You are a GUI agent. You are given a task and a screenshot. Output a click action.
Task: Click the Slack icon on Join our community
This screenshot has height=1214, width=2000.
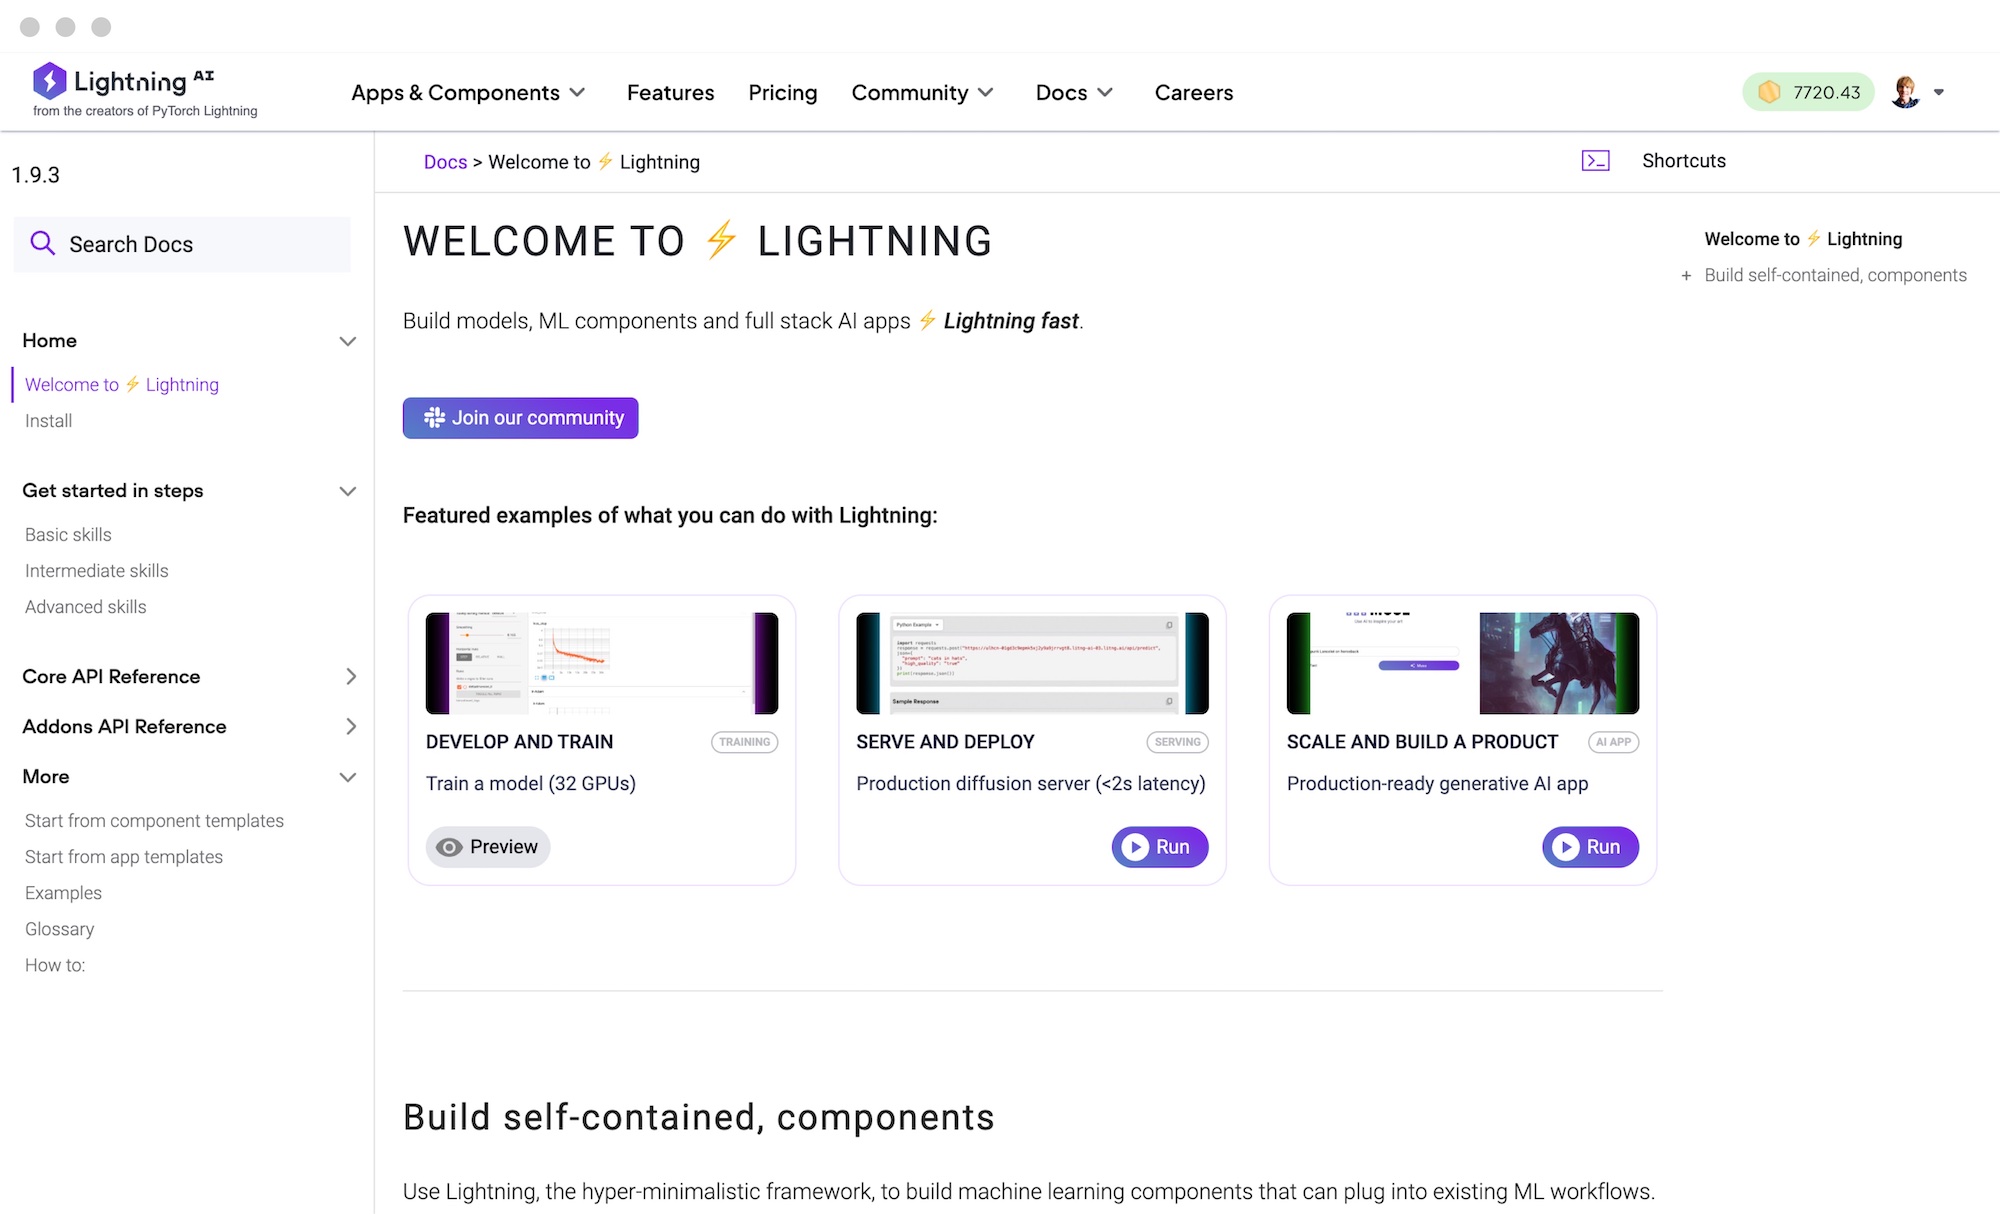coord(434,418)
